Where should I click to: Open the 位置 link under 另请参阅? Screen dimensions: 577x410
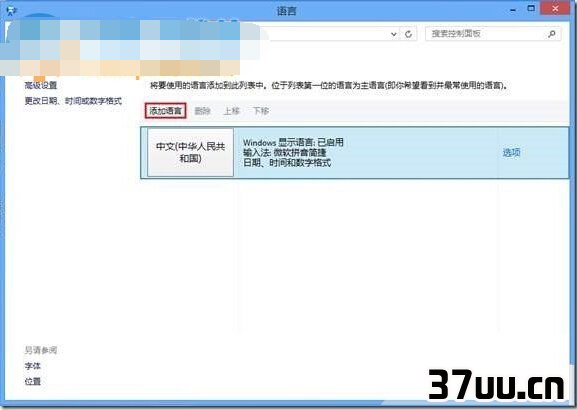pos(32,381)
